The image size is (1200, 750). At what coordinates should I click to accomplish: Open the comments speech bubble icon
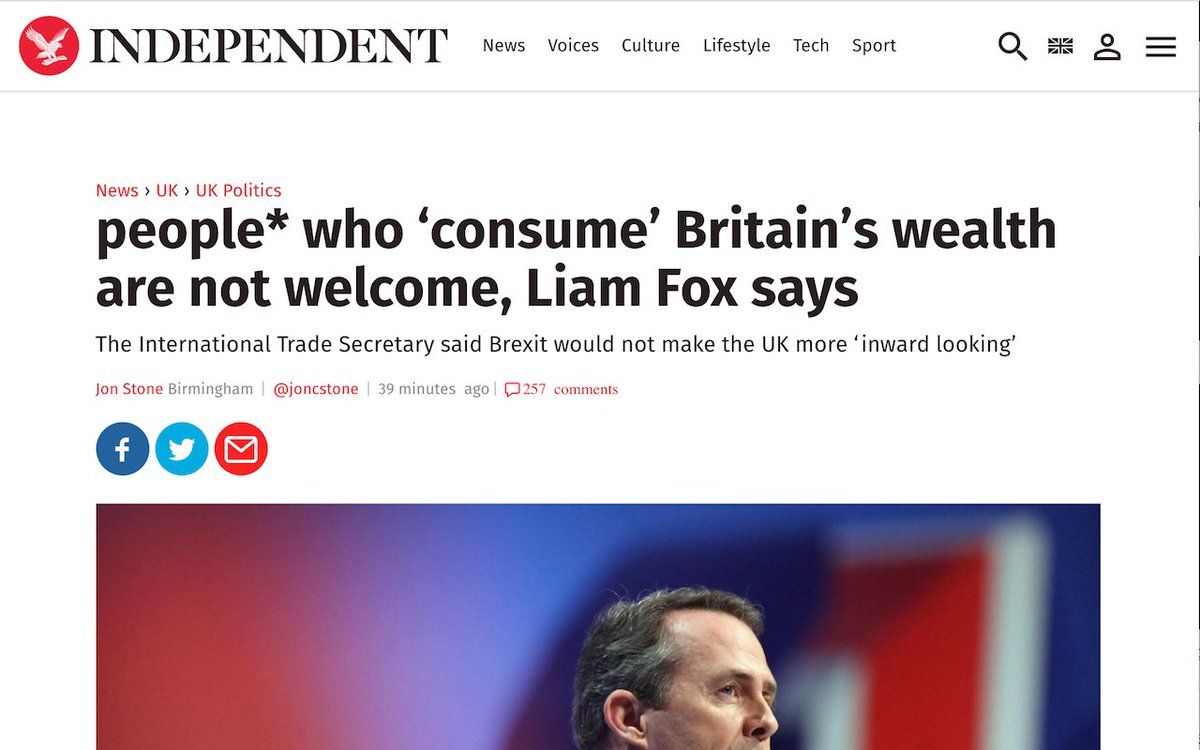tap(512, 390)
